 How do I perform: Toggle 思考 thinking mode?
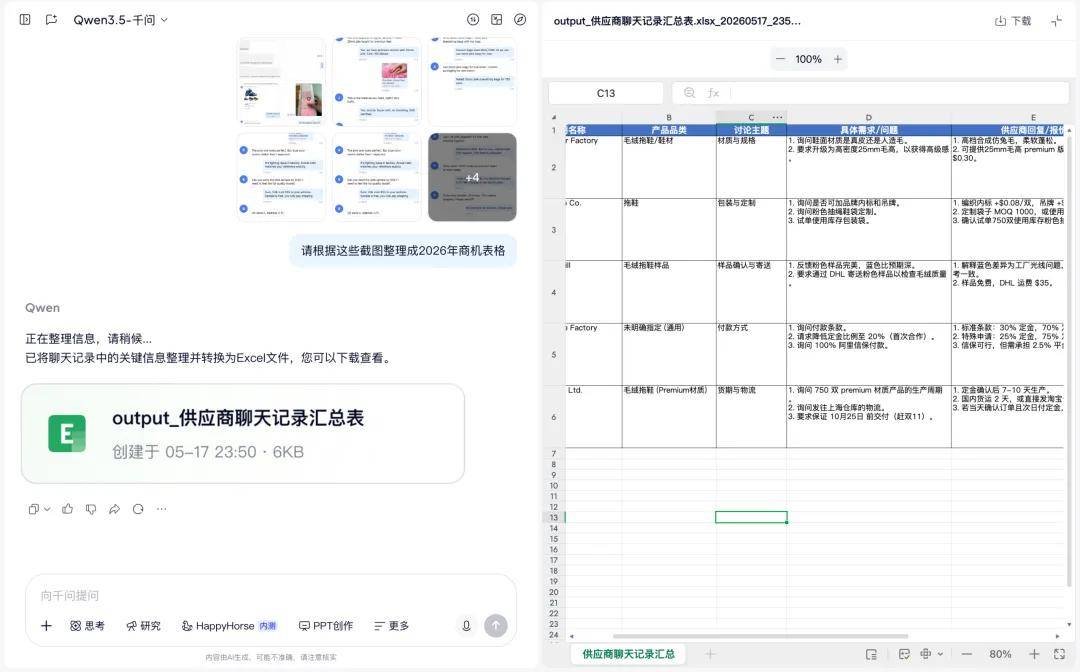(x=87, y=625)
